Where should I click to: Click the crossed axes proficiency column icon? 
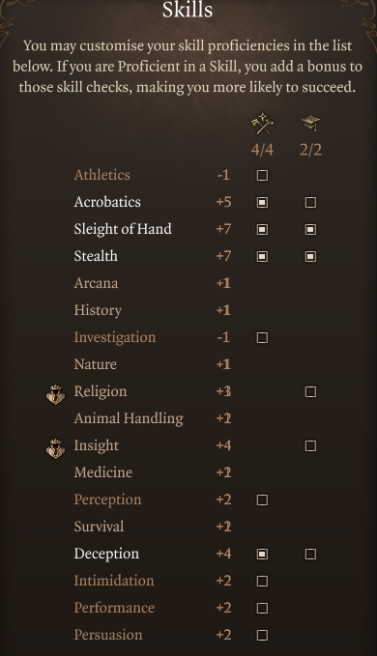[262, 123]
